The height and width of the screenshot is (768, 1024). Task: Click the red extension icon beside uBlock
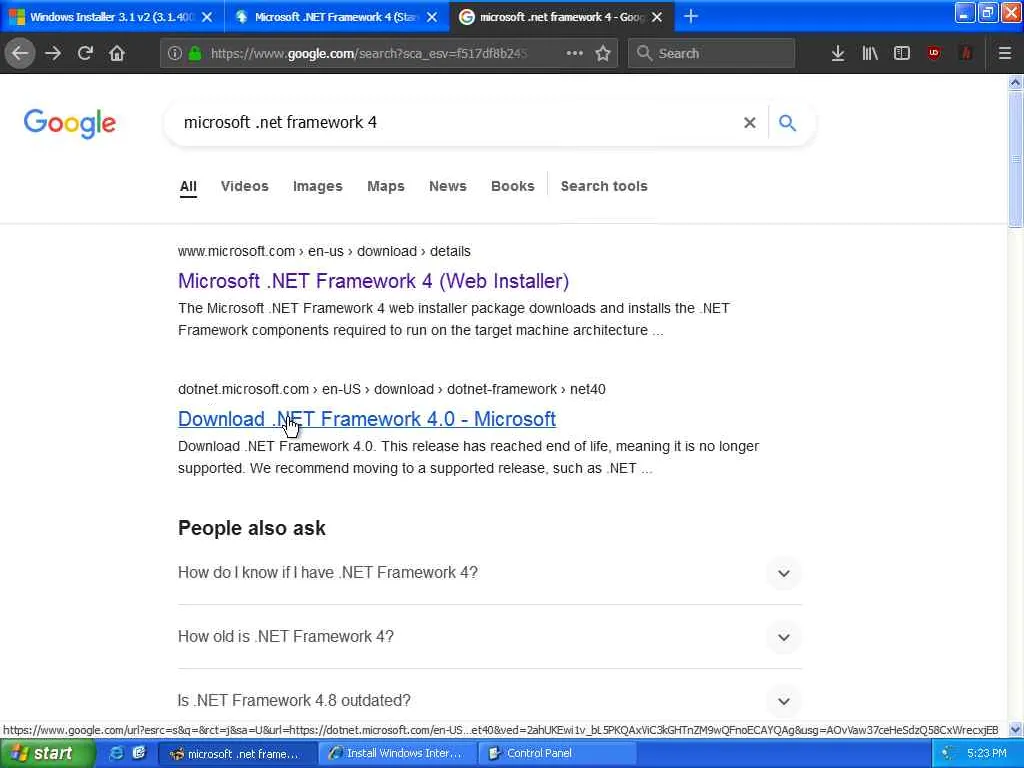coord(966,53)
